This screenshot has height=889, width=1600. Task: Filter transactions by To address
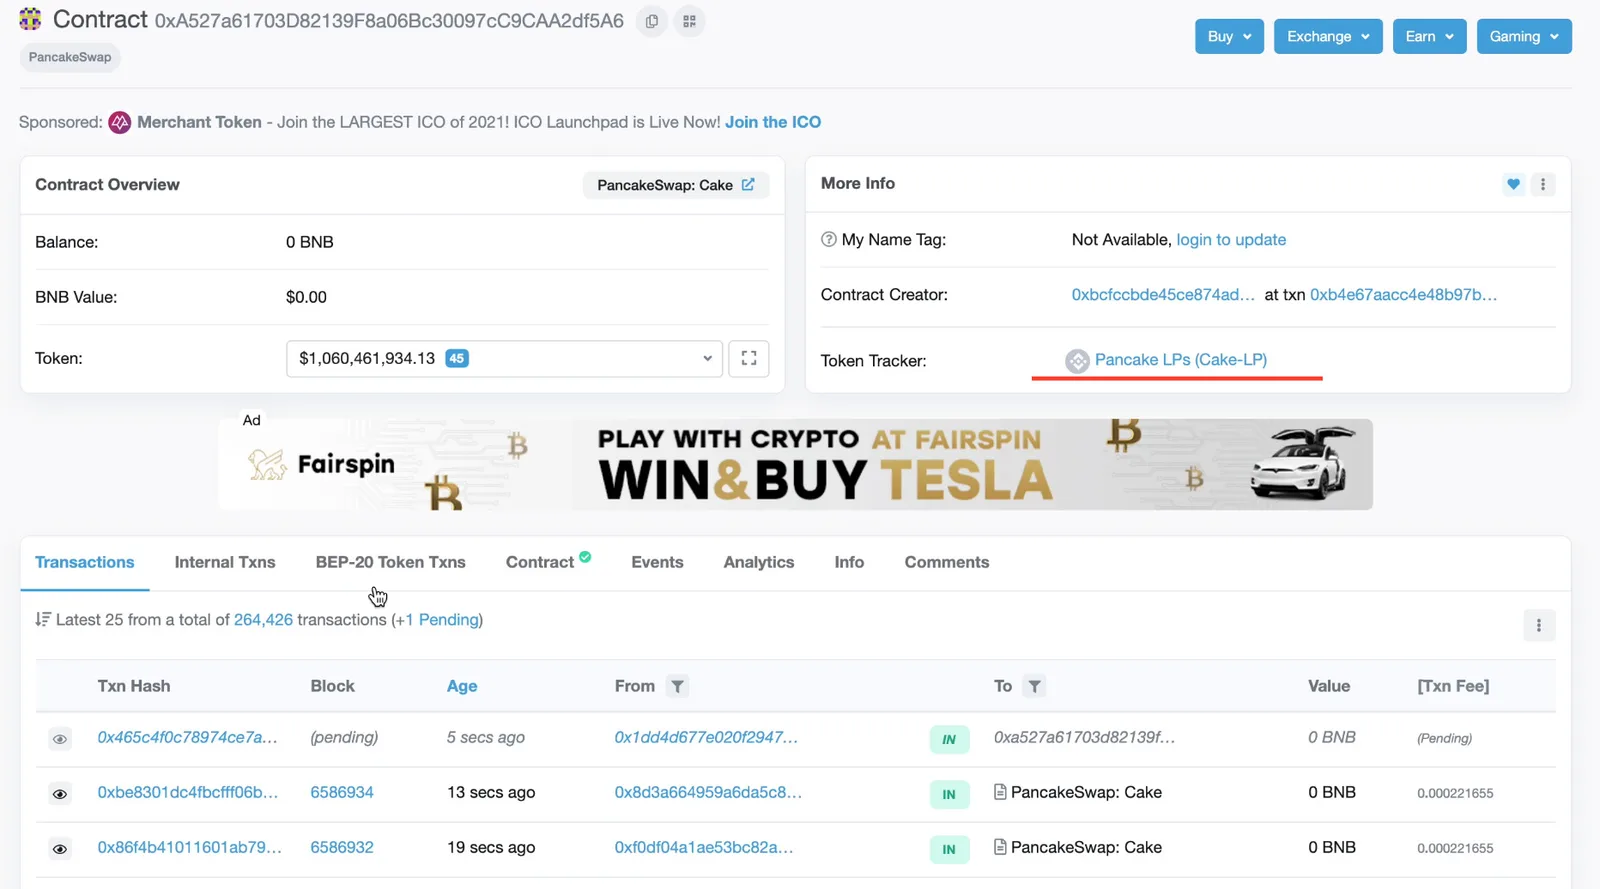pyautogui.click(x=1035, y=686)
